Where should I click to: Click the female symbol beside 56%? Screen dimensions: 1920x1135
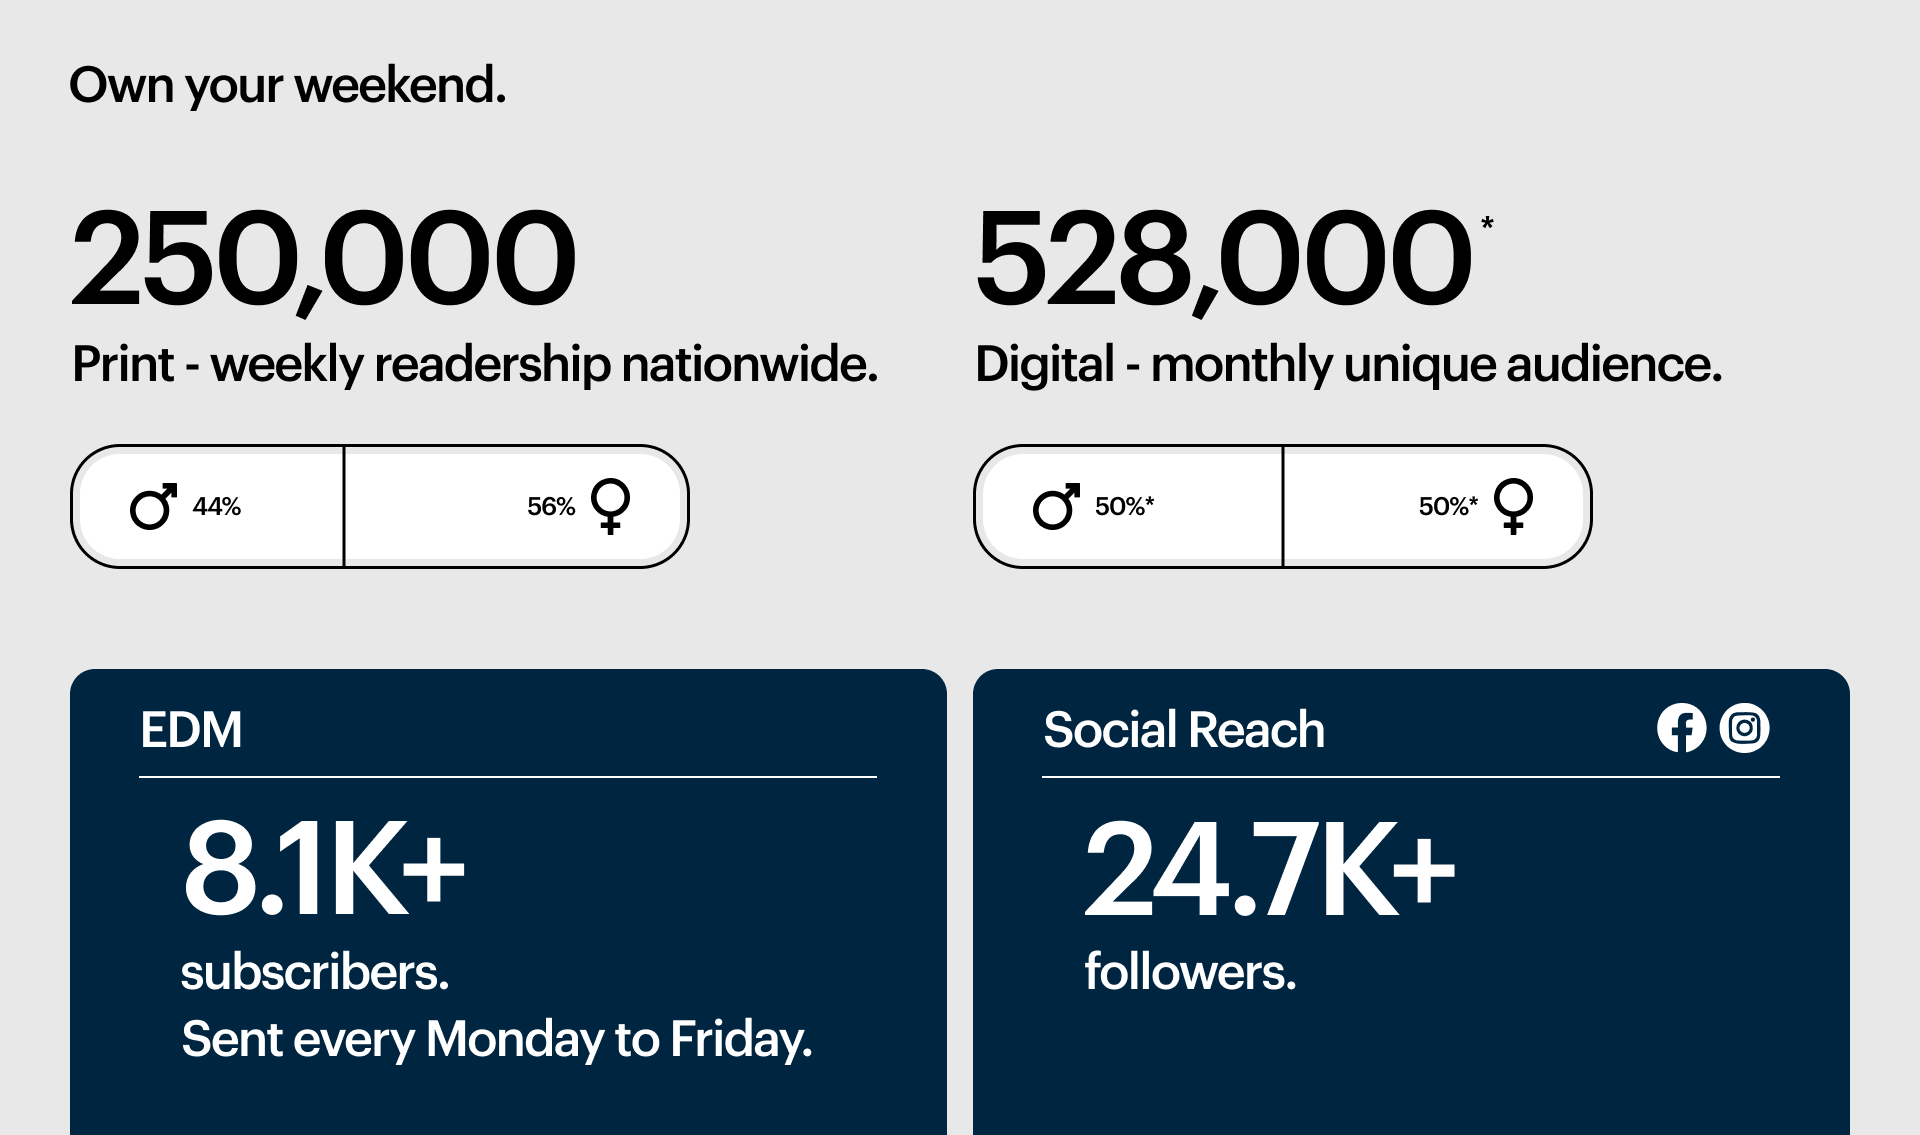(610, 506)
